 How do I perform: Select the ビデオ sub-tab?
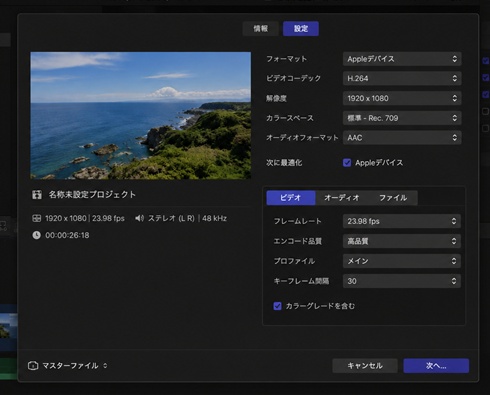[x=291, y=198]
